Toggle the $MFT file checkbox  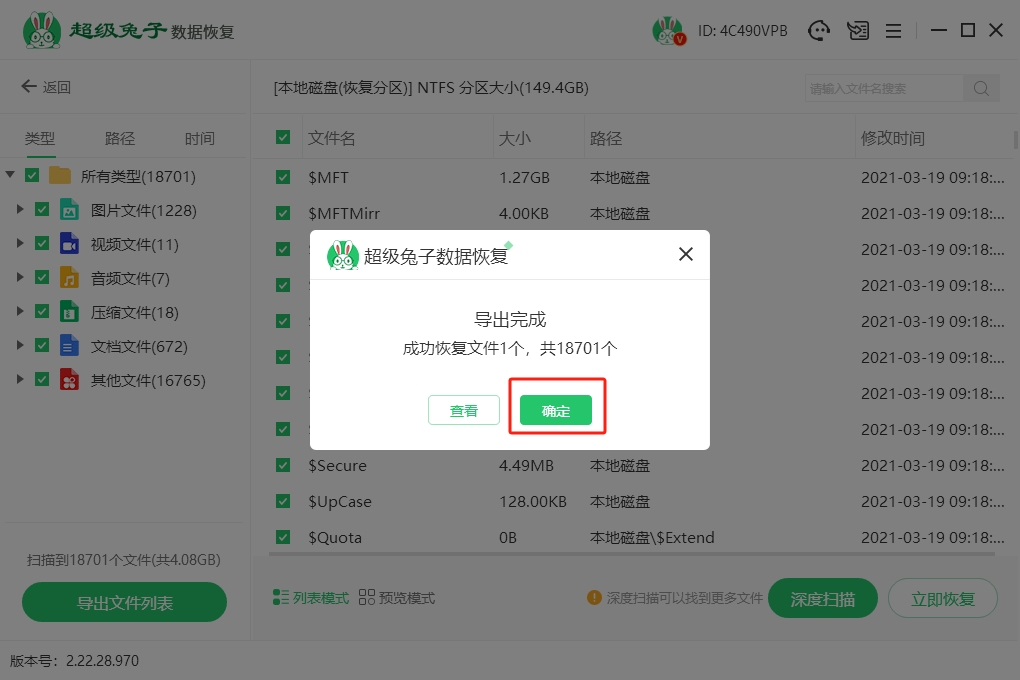pos(283,178)
